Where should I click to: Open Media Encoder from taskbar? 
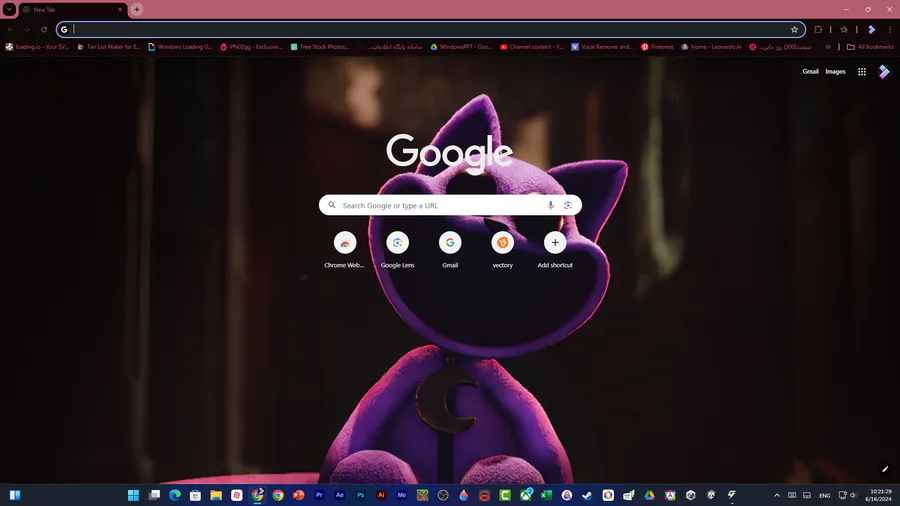pyautogui.click(x=402, y=495)
